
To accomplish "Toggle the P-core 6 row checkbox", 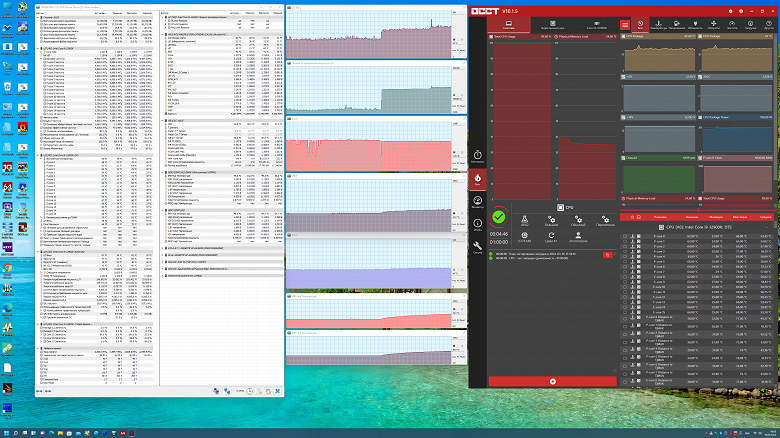I will coord(625,267).
